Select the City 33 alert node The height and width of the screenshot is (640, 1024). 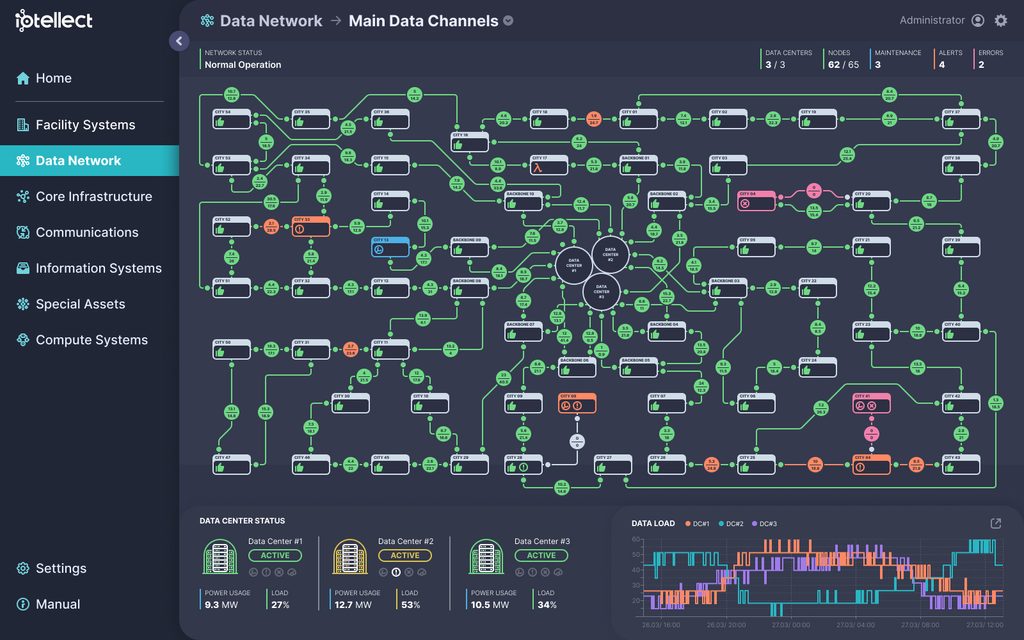click(311, 226)
